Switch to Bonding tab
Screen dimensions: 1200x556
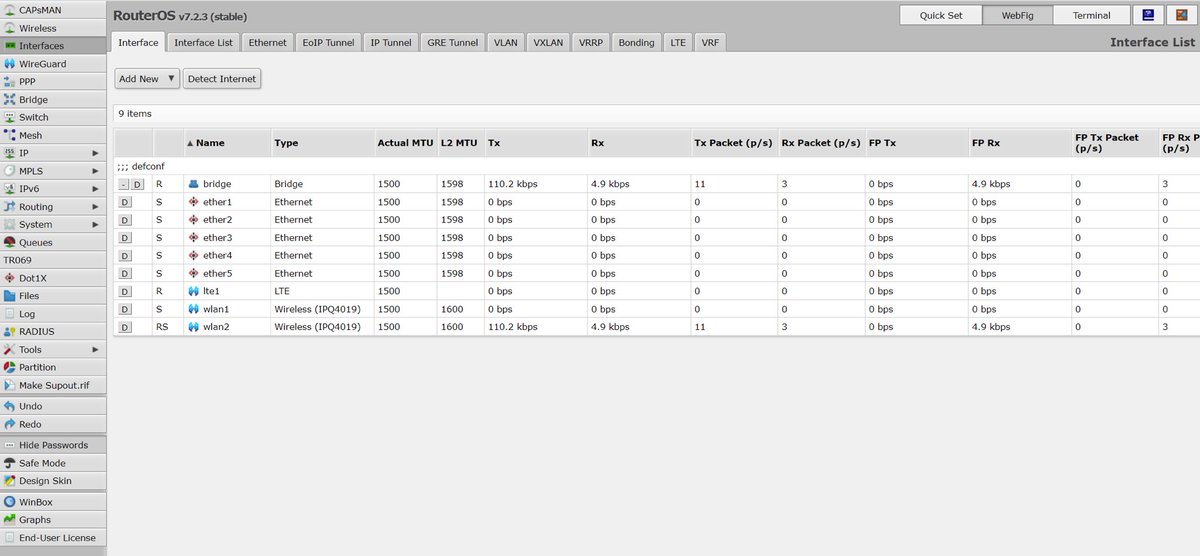(636, 43)
